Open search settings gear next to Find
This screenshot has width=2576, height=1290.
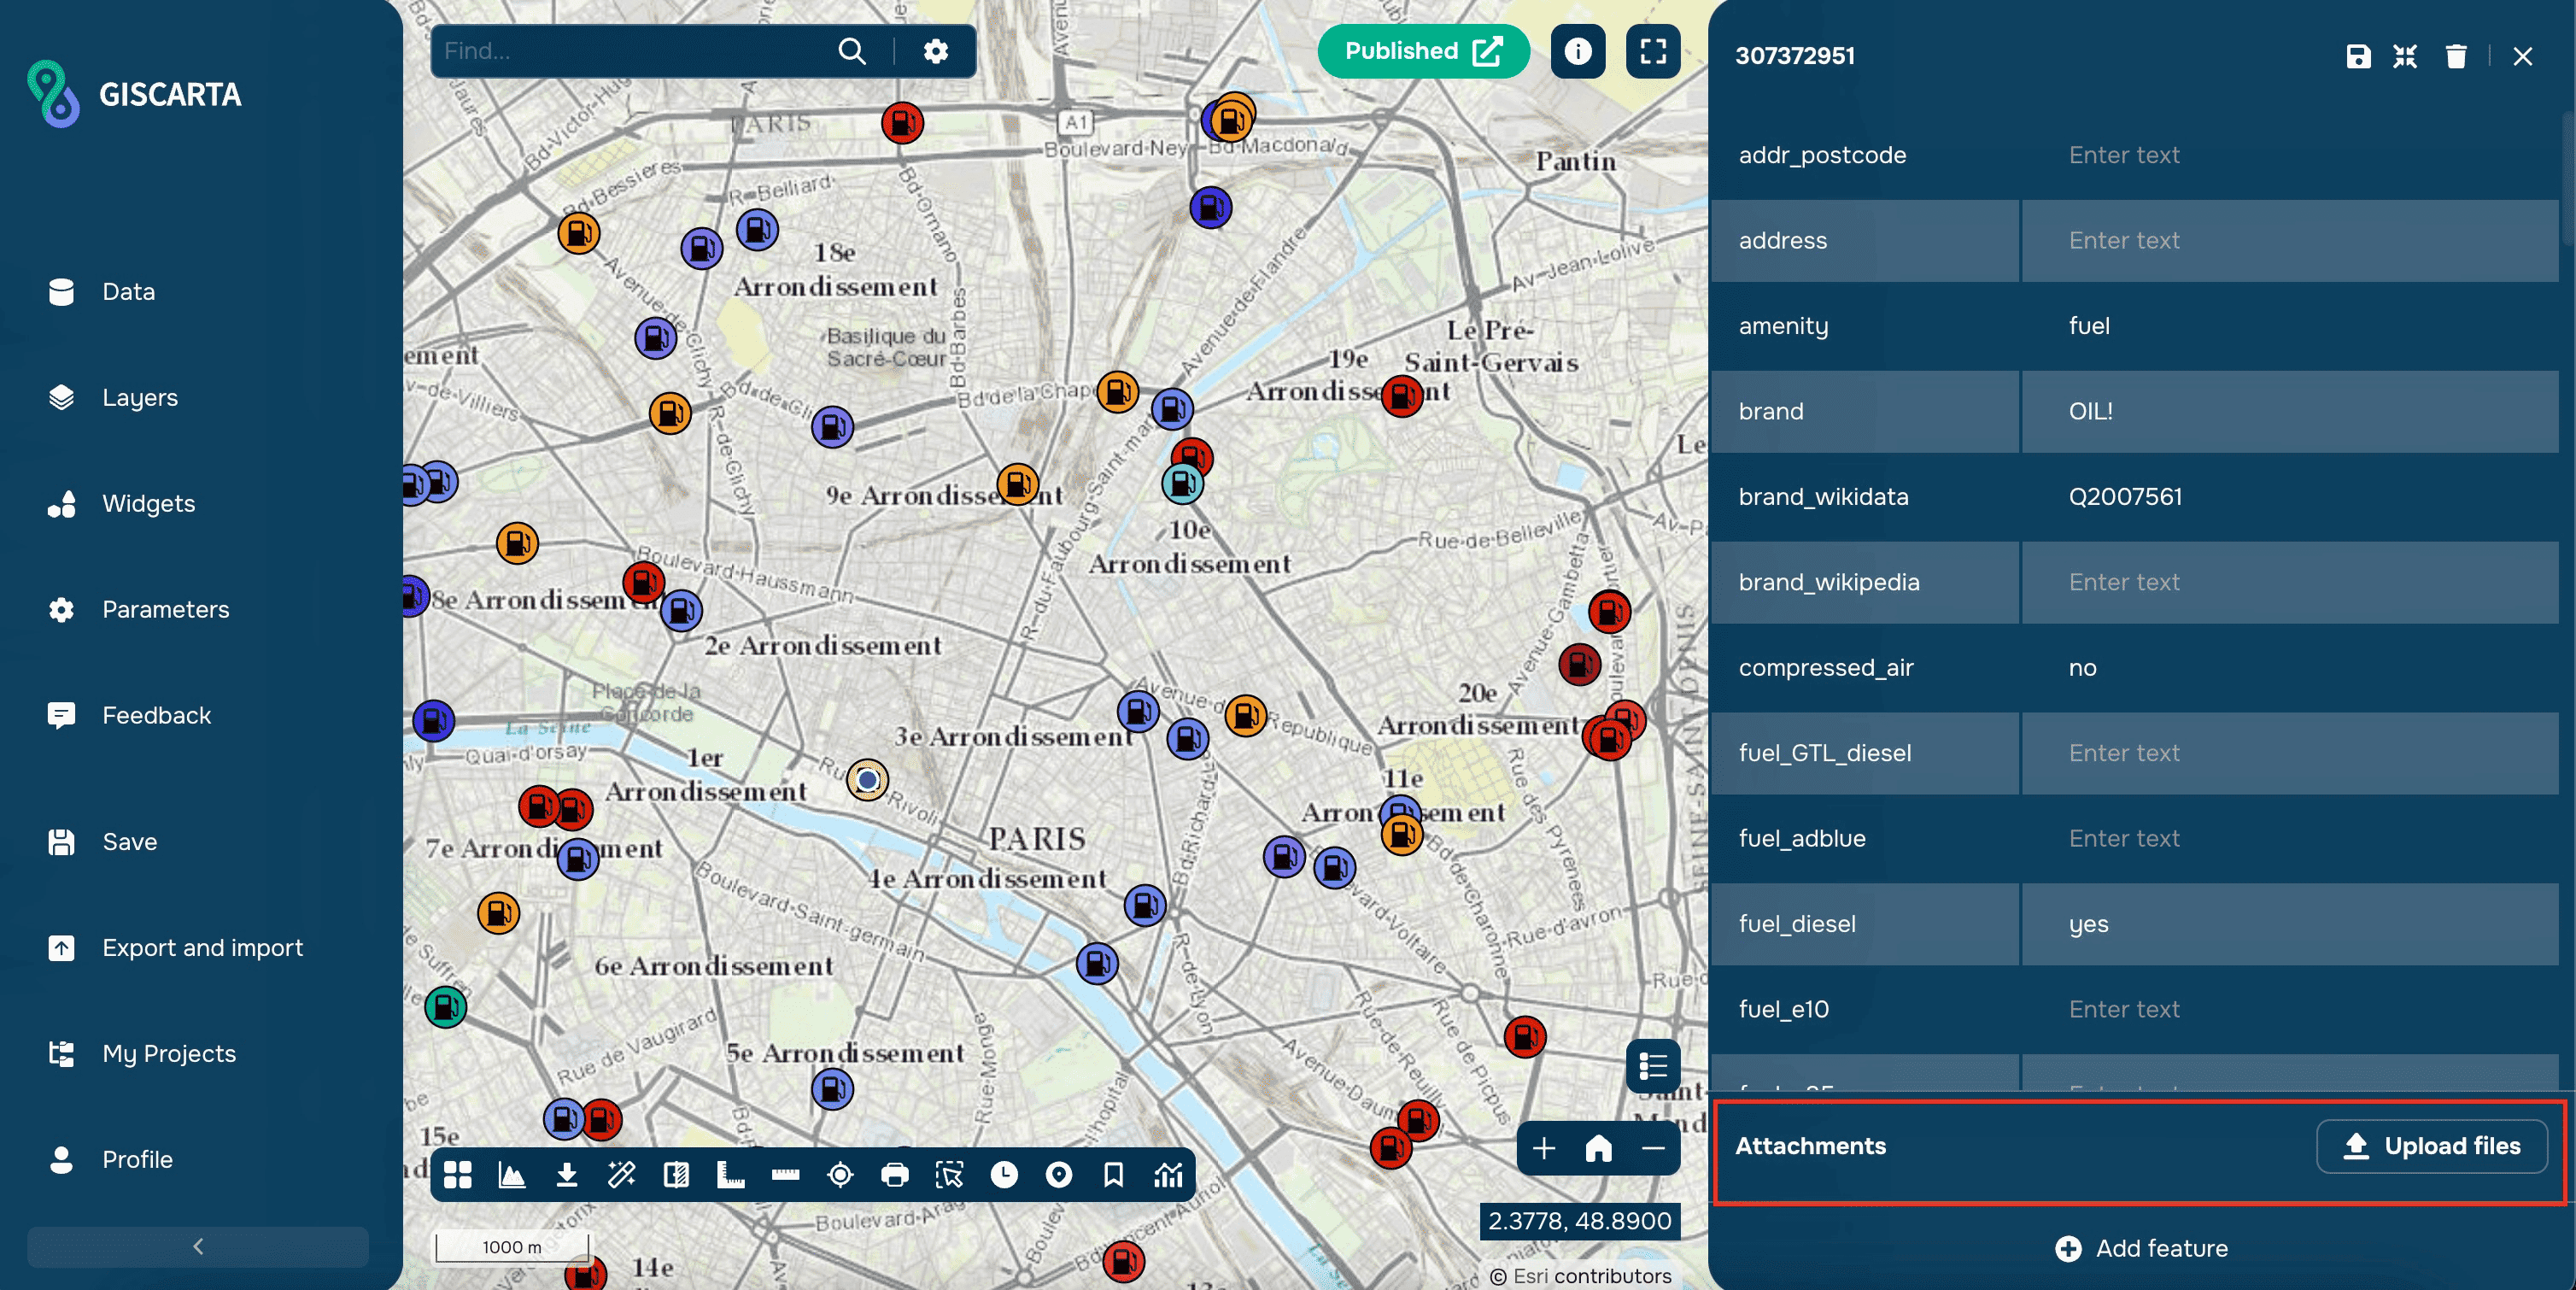[x=935, y=51]
